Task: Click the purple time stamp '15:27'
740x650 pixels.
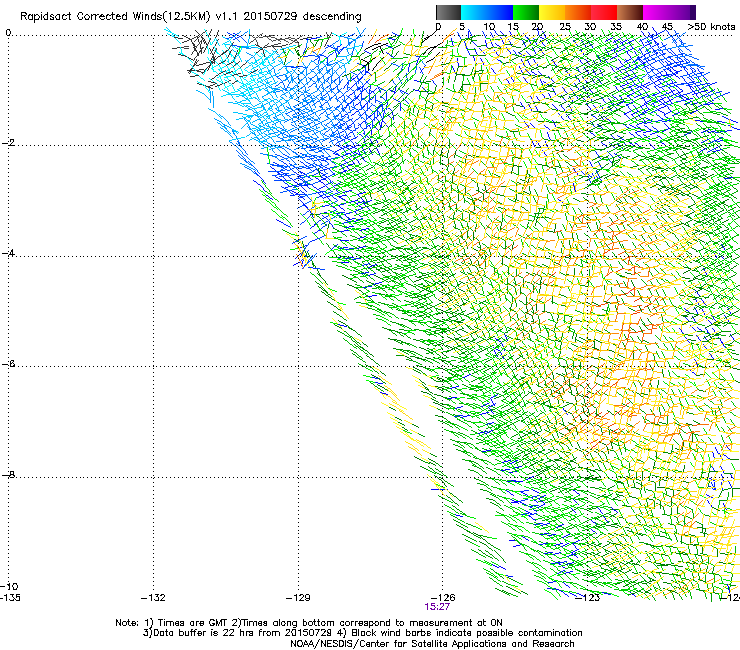Action: [437, 607]
